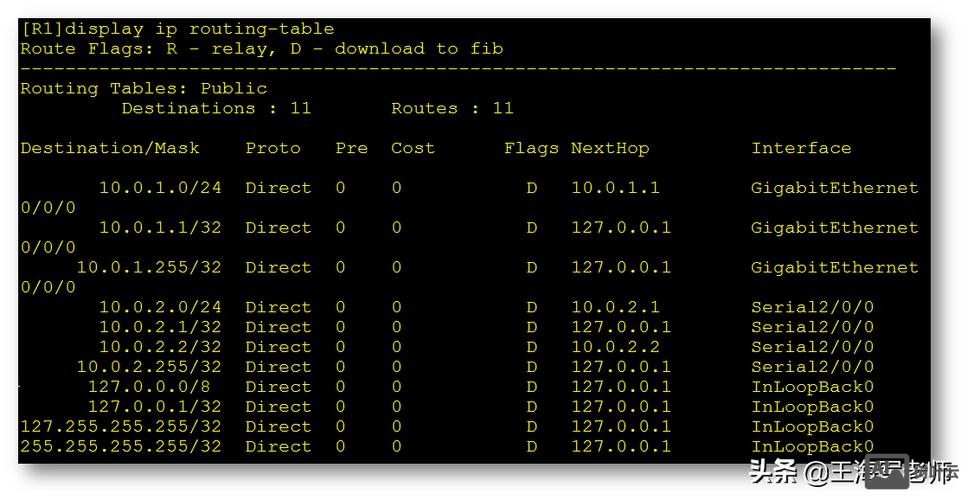
Task: Click the NextHop column header
Action: [610, 148]
